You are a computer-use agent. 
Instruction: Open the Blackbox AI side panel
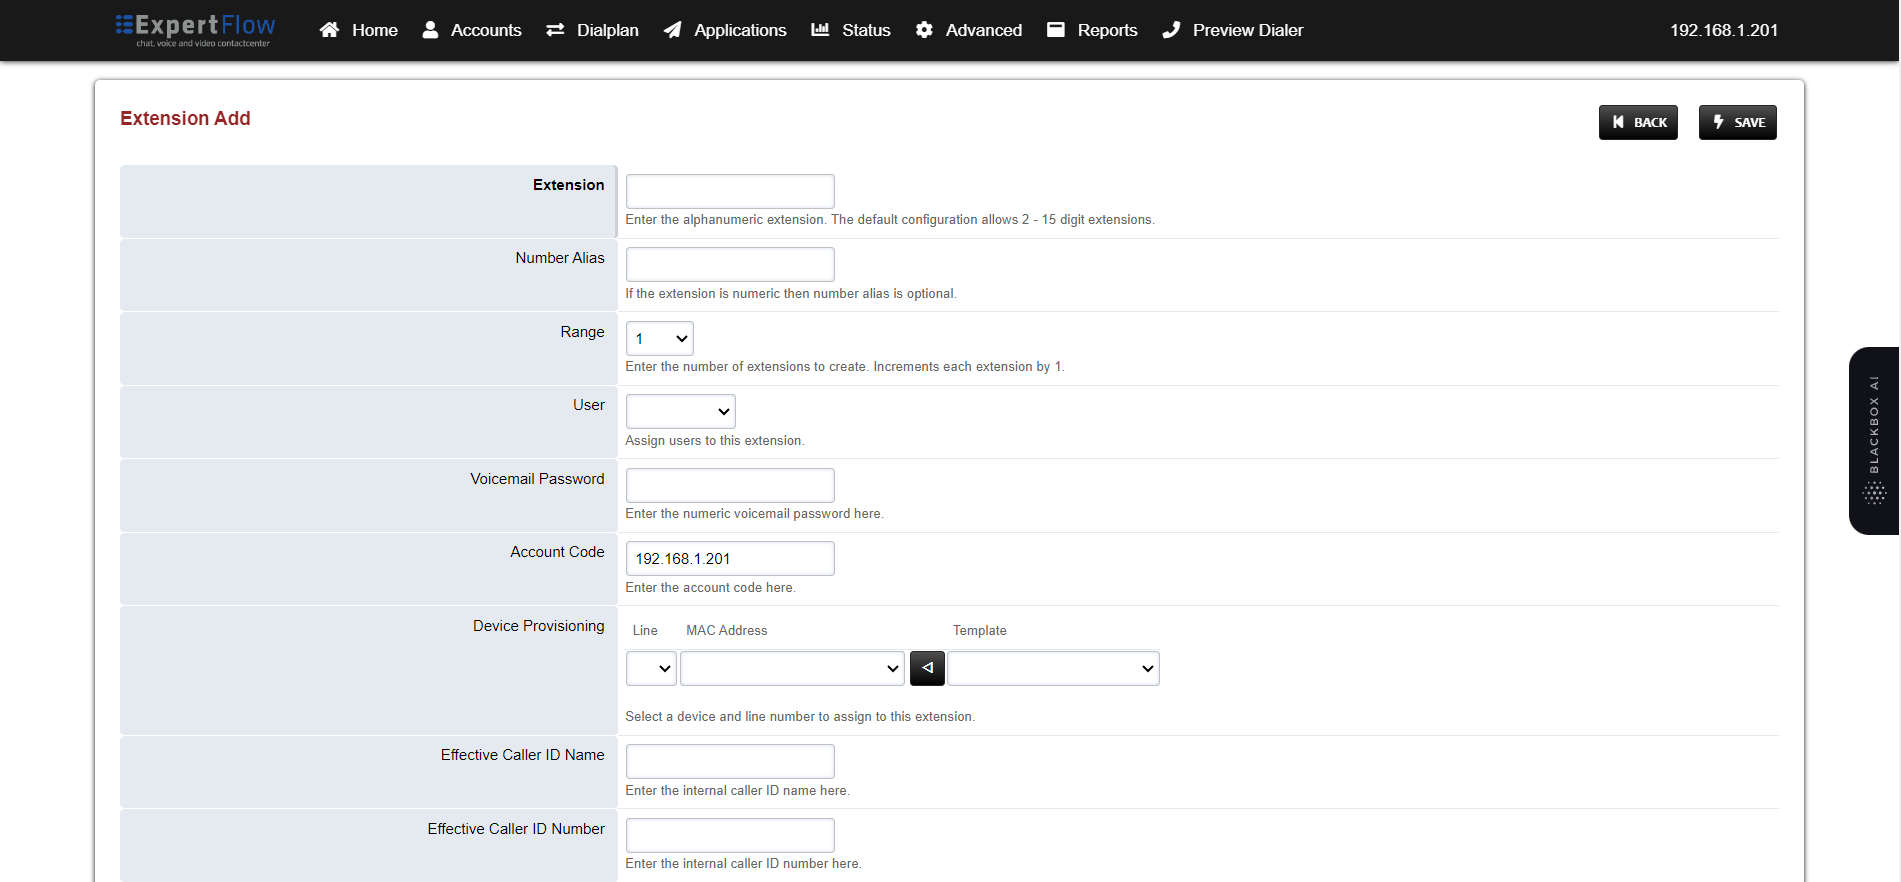1873,440
